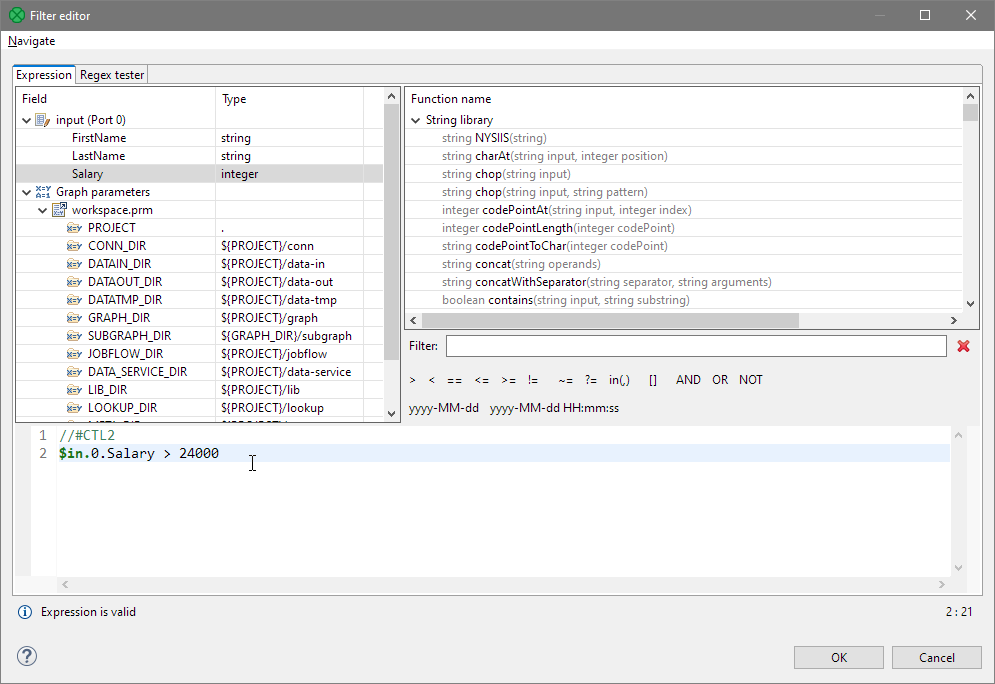Switch to the Regex tester tab
This screenshot has height=684, width=995.
[112, 75]
